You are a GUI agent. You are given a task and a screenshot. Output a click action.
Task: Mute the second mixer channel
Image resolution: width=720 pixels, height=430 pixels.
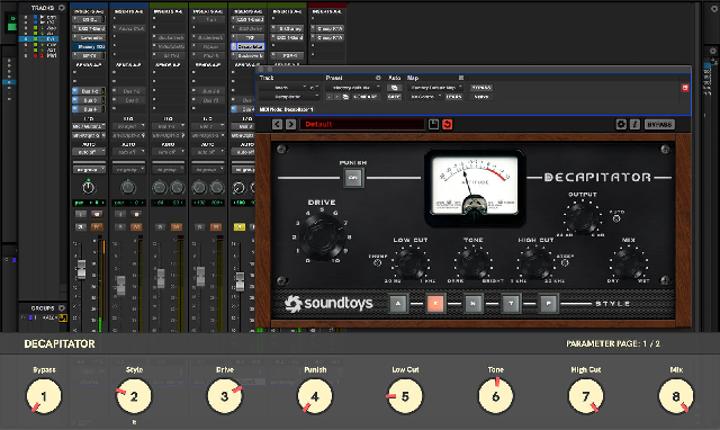[x=136, y=227]
